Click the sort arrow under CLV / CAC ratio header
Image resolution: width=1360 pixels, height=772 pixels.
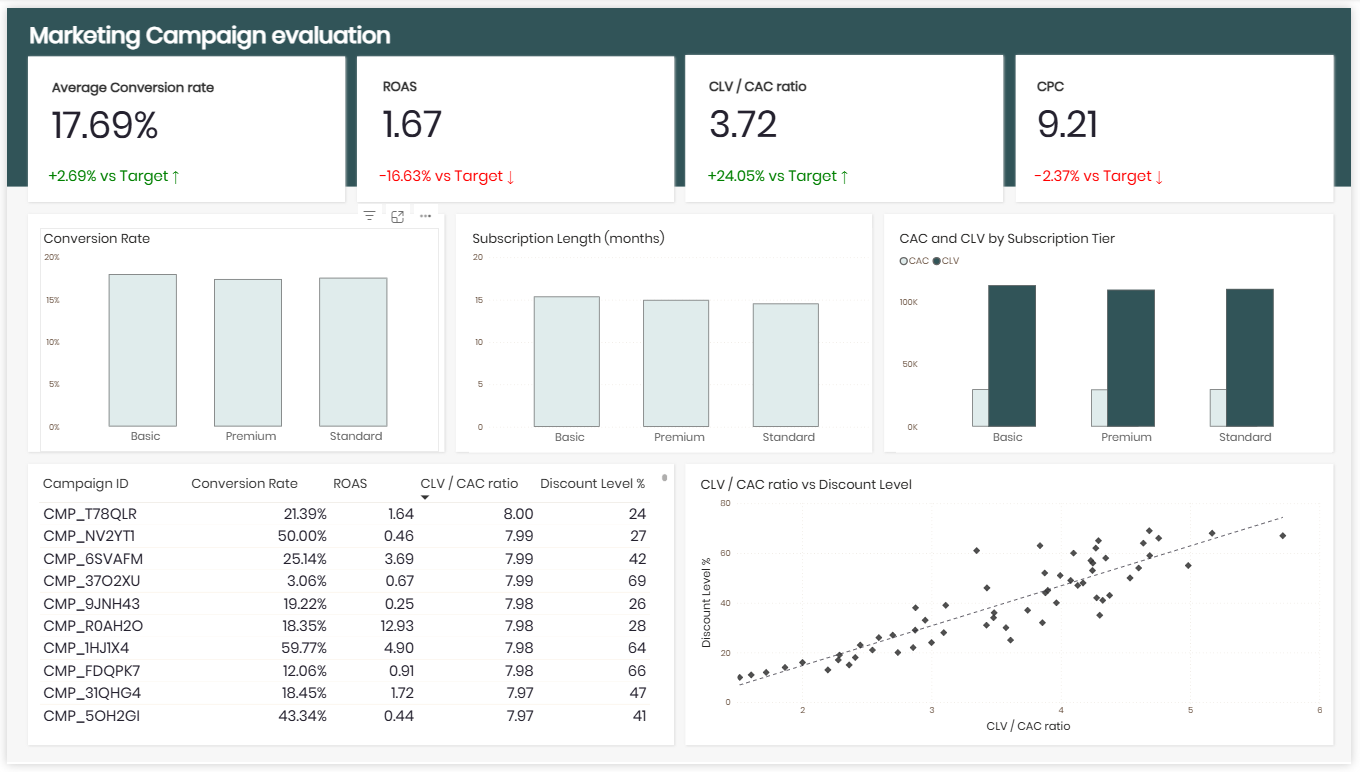pos(425,497)
